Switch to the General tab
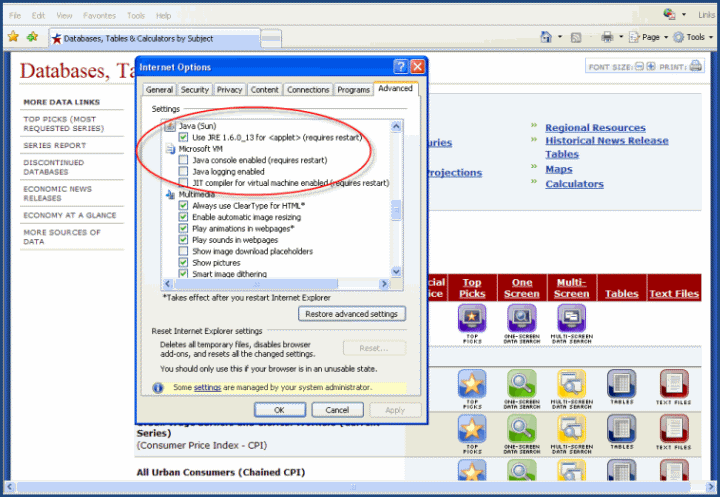 click(159, 90)
